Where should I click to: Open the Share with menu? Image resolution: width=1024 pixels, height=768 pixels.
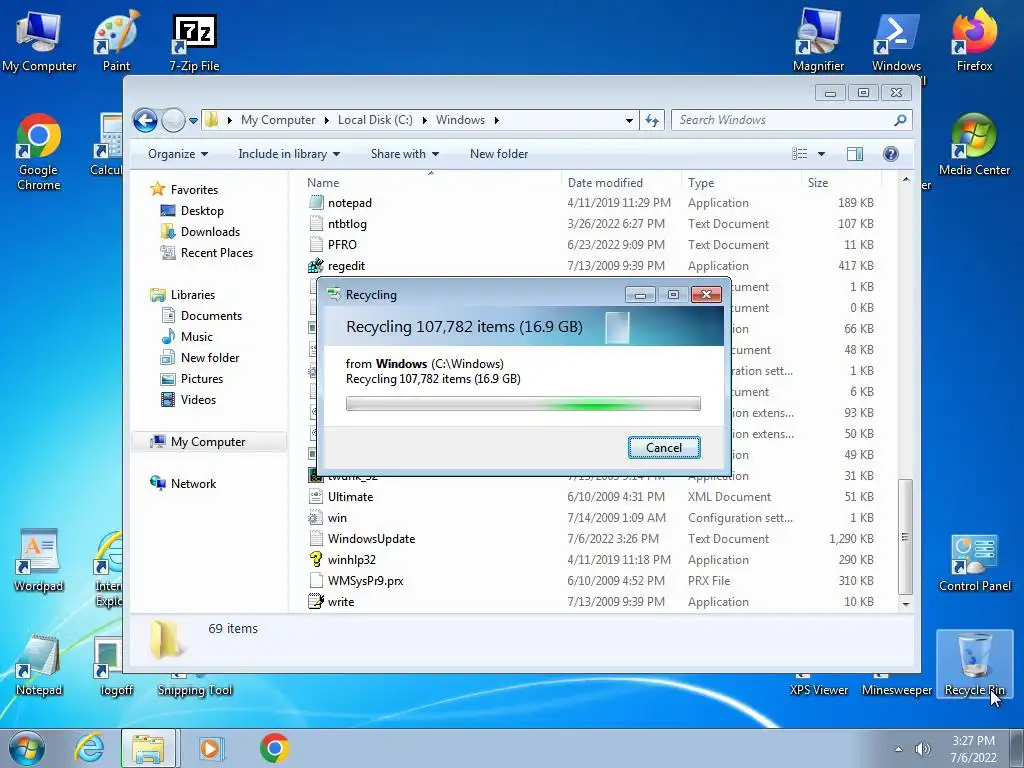pyautogui.click(x=404, y=153)
